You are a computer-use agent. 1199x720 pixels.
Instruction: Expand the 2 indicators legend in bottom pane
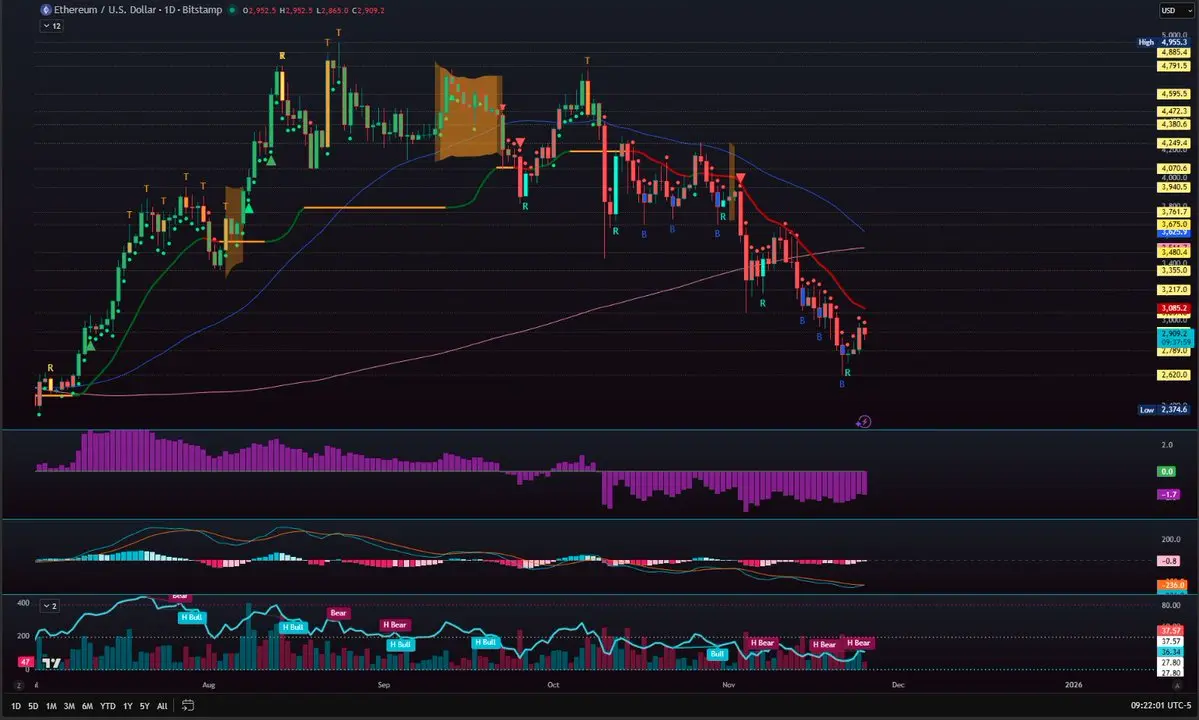50,605
